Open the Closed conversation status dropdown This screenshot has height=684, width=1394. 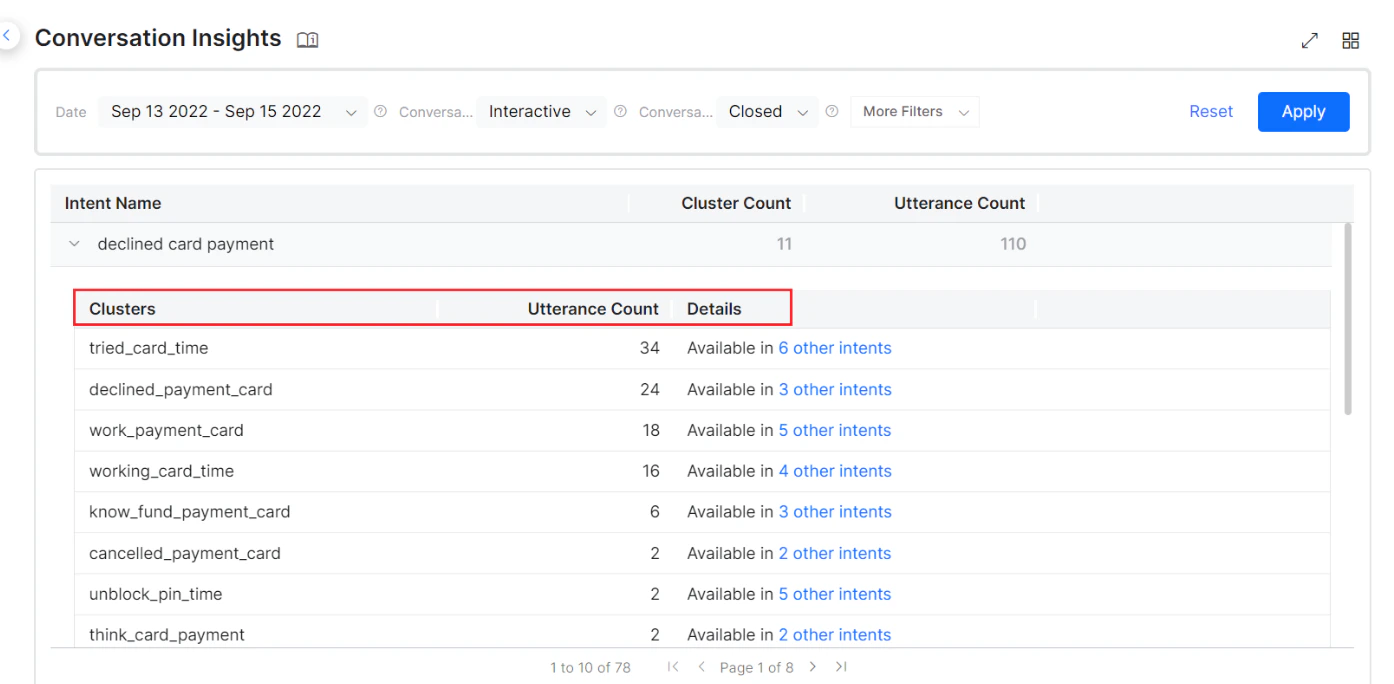pyautogui.click(x=767, y=112)
